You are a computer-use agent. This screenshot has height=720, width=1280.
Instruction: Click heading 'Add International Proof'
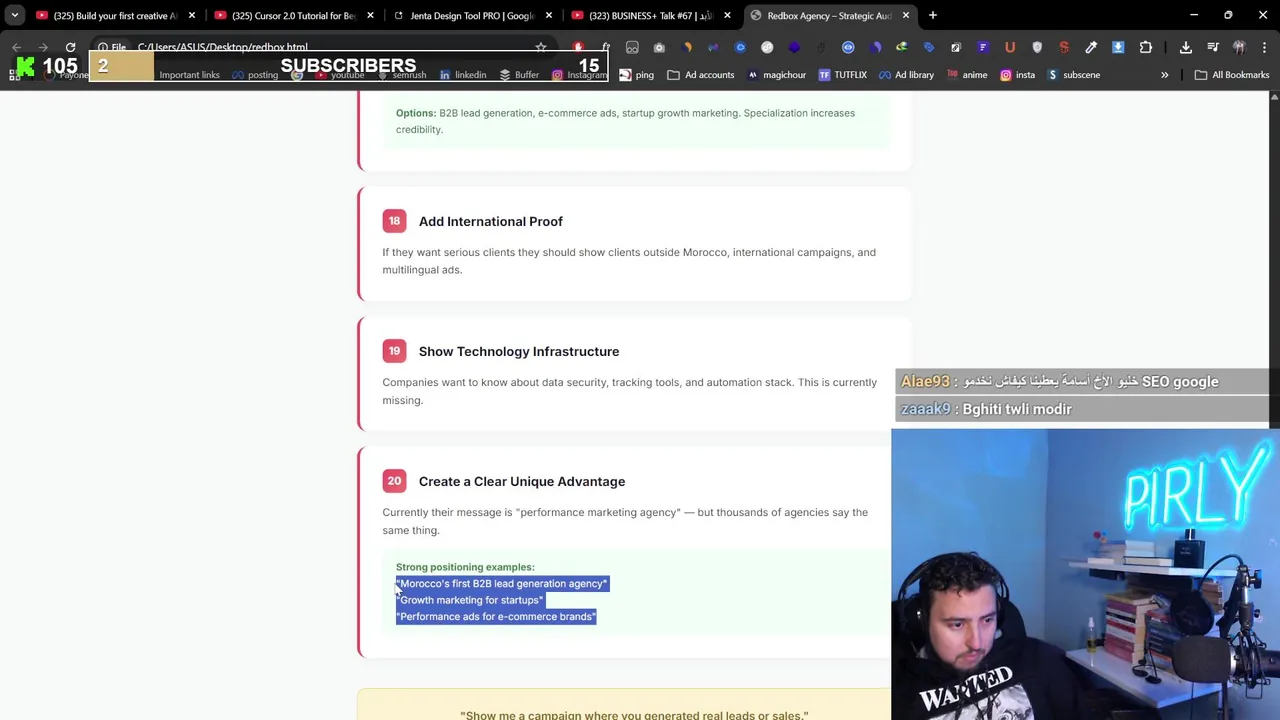(x=490, y=221)
